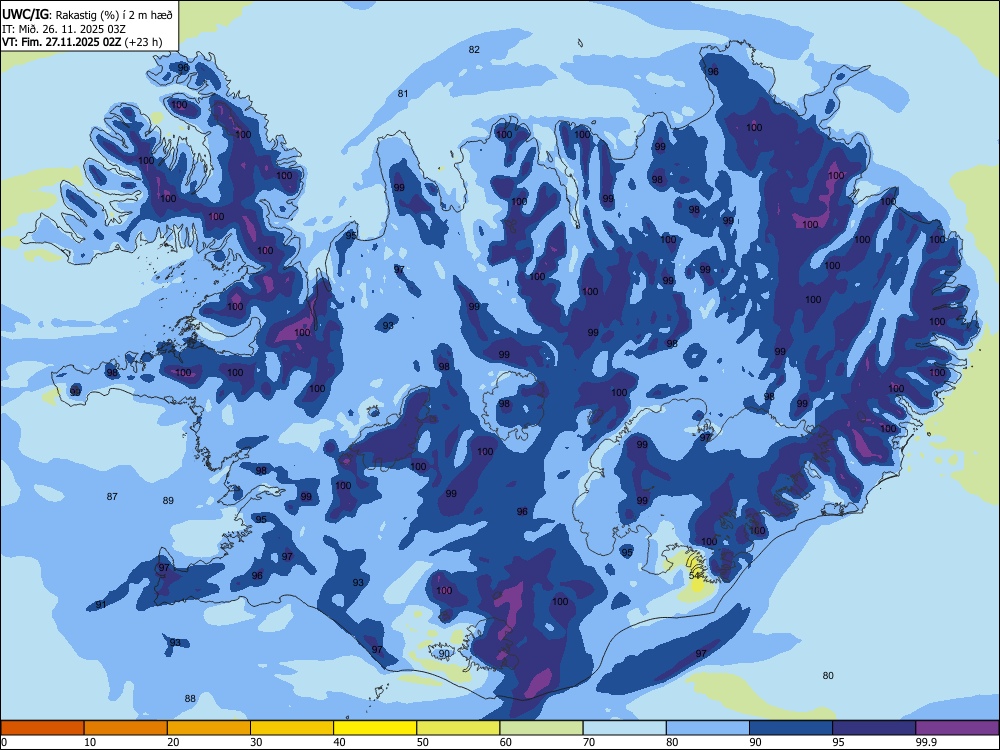Viewport: 1000px width, 750px height.
Task: Click the '10' label on the legend scale
Action: 90,742
